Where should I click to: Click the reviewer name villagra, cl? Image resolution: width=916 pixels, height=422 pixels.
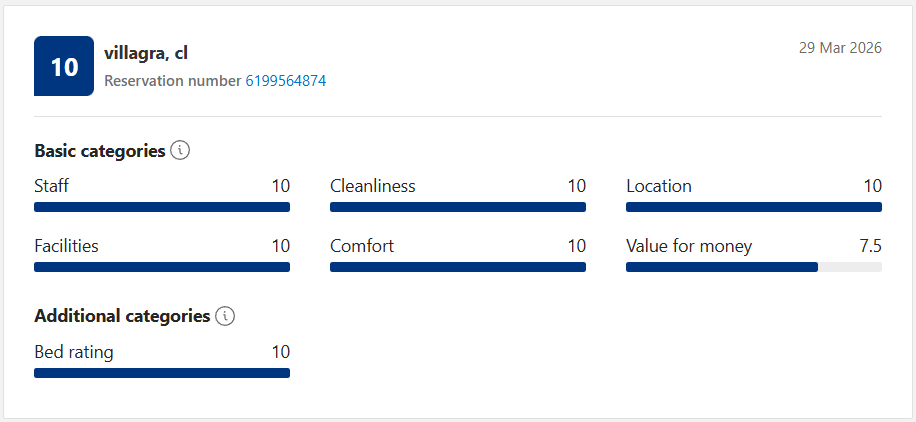click(x=146, y=53)
